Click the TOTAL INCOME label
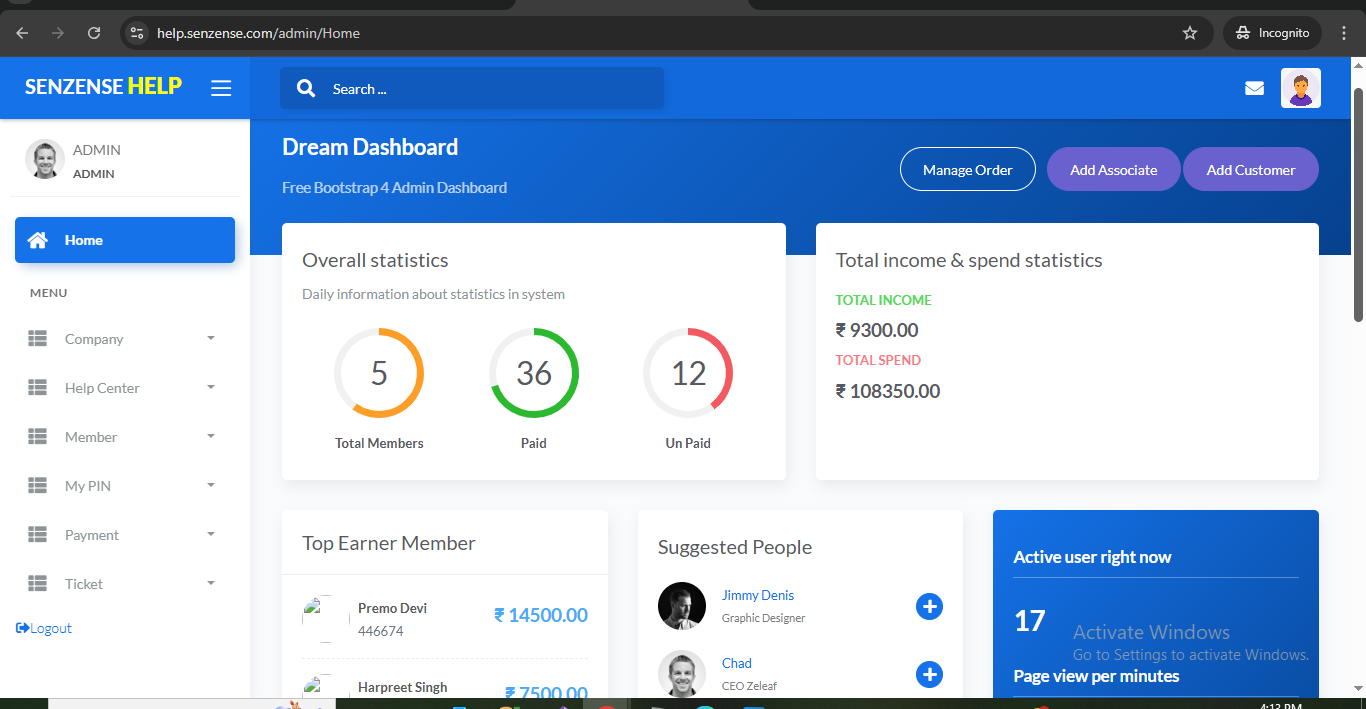The width and height of the screenshot is (1366, 709). click(884, 300)
